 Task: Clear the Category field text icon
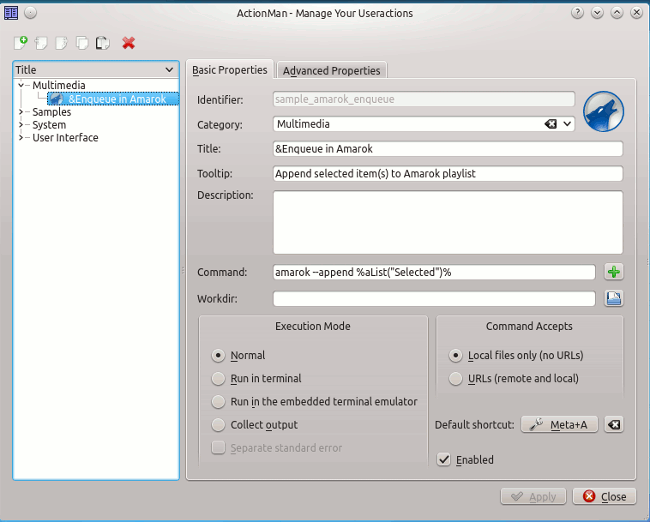[551, 124]
